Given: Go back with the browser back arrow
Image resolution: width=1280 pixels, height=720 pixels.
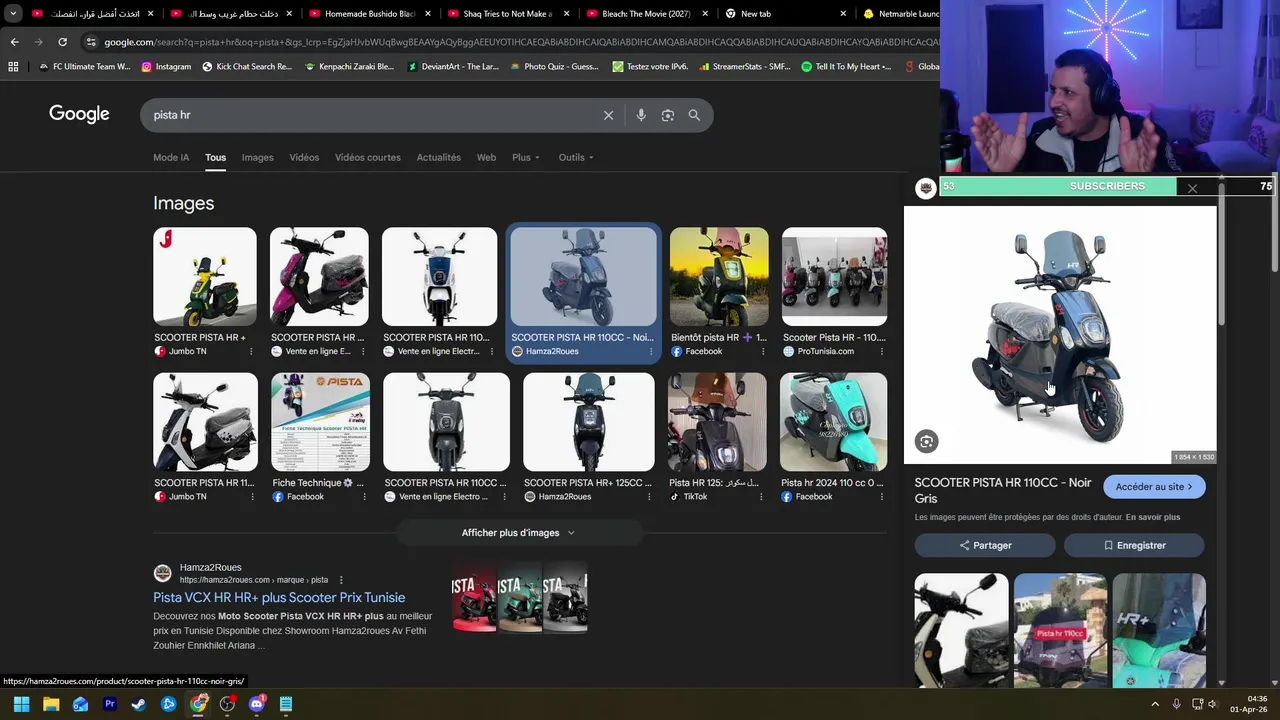Looking at the screenshot, I should click(x=14, y=42).
